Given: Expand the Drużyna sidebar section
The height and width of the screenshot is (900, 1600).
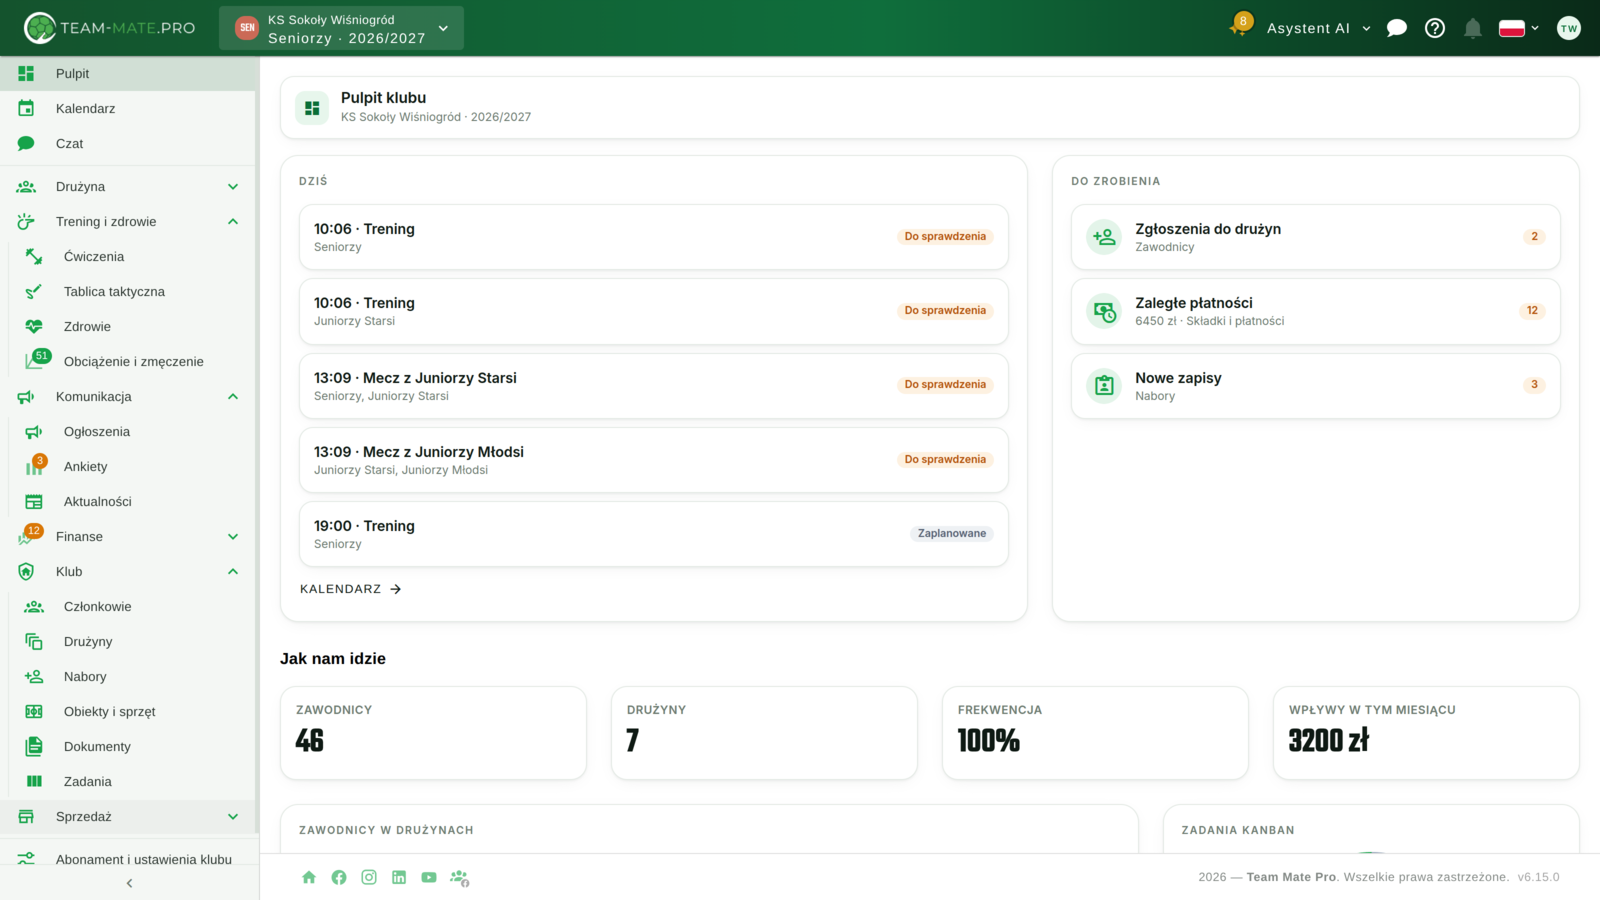Looking at the screenshot, I should click(x=128, y=186).
